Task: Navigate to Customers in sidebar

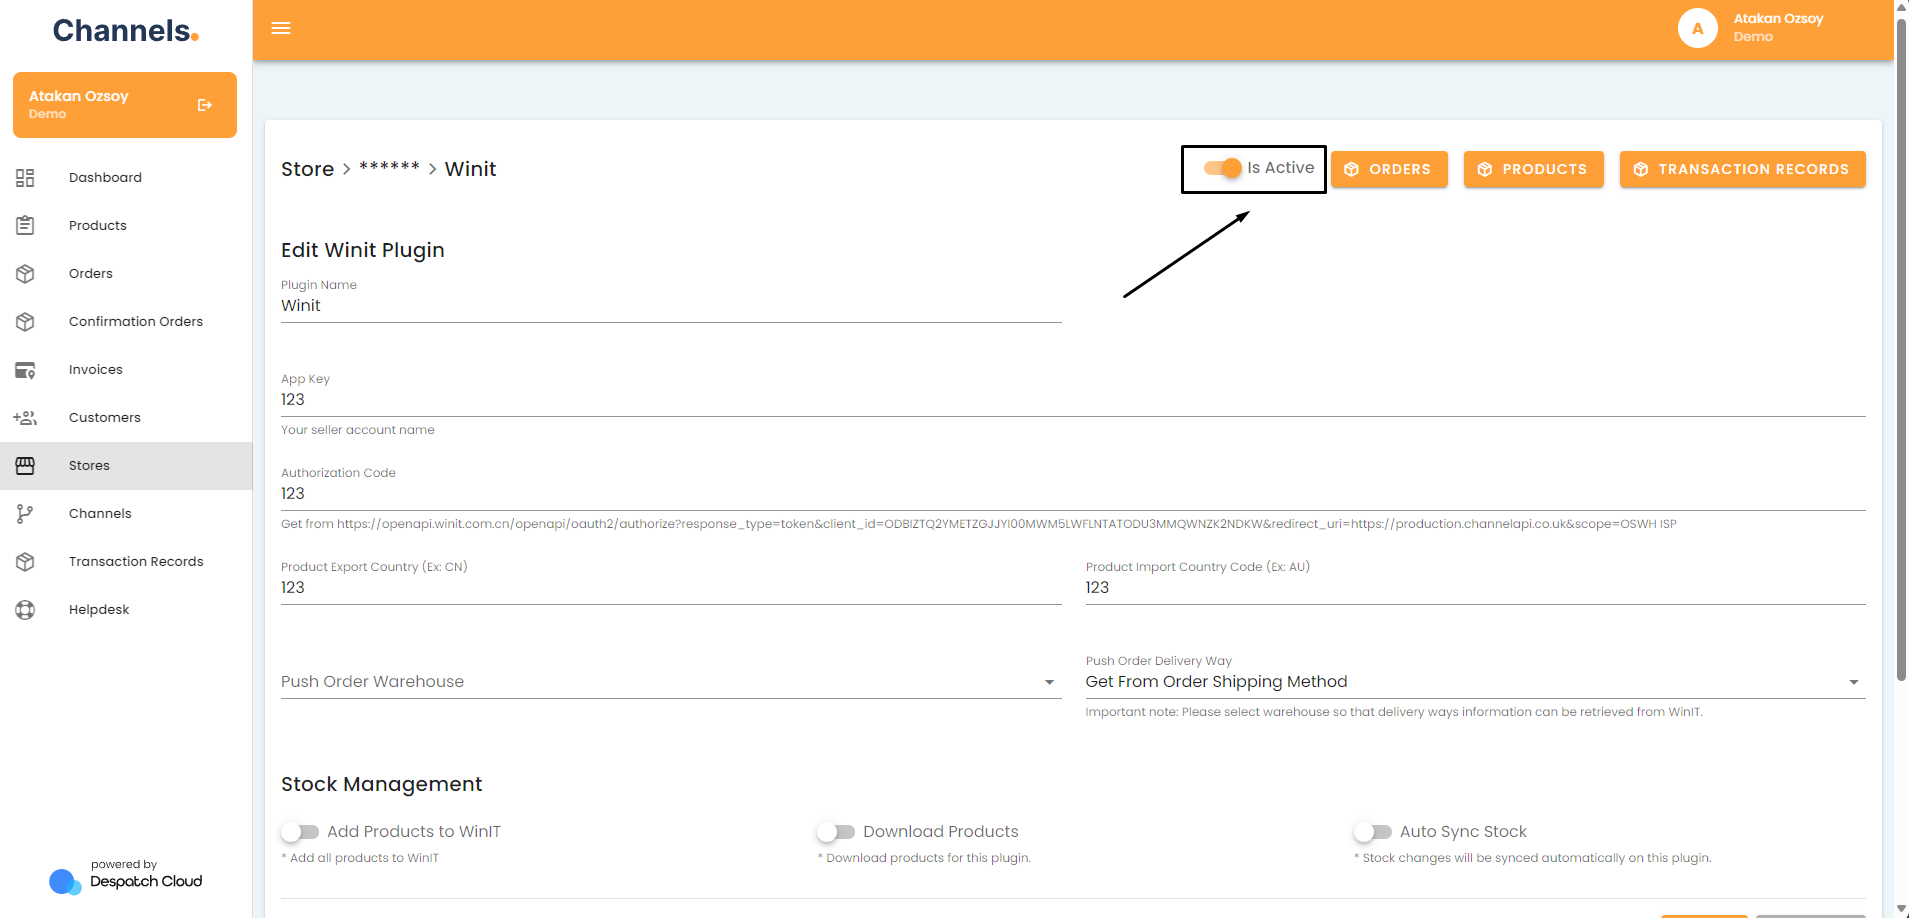Action: (126, 418)
